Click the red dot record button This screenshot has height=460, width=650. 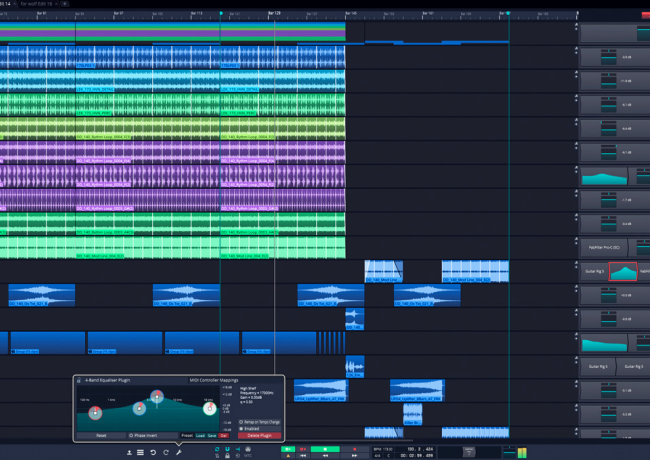354,449
